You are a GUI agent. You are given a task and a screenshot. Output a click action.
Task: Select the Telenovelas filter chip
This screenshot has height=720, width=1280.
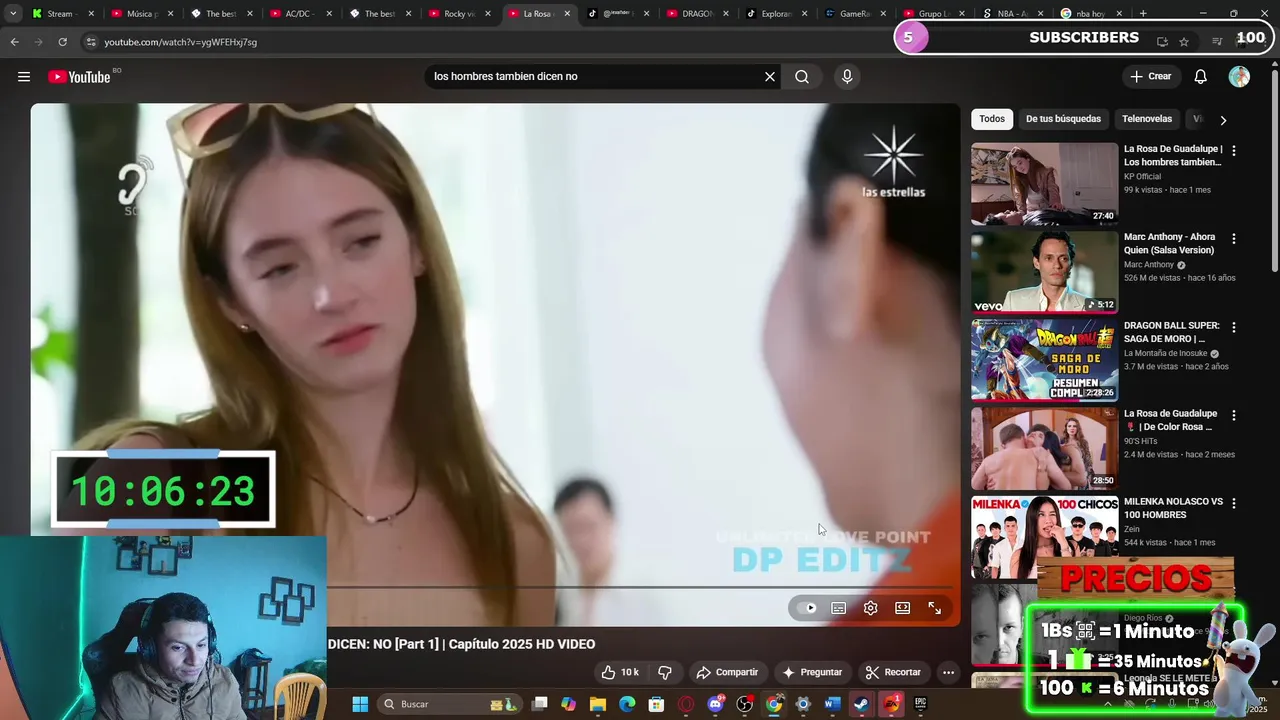click(x=1147, y=119)
